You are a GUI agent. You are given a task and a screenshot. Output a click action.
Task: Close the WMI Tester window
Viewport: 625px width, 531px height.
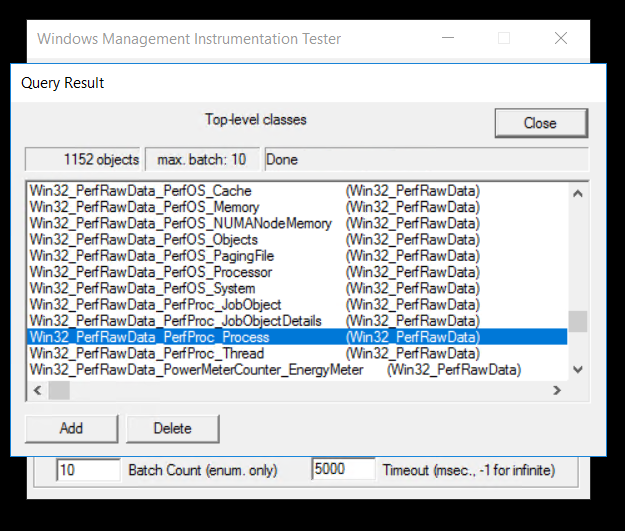click(x=561, y=38)
